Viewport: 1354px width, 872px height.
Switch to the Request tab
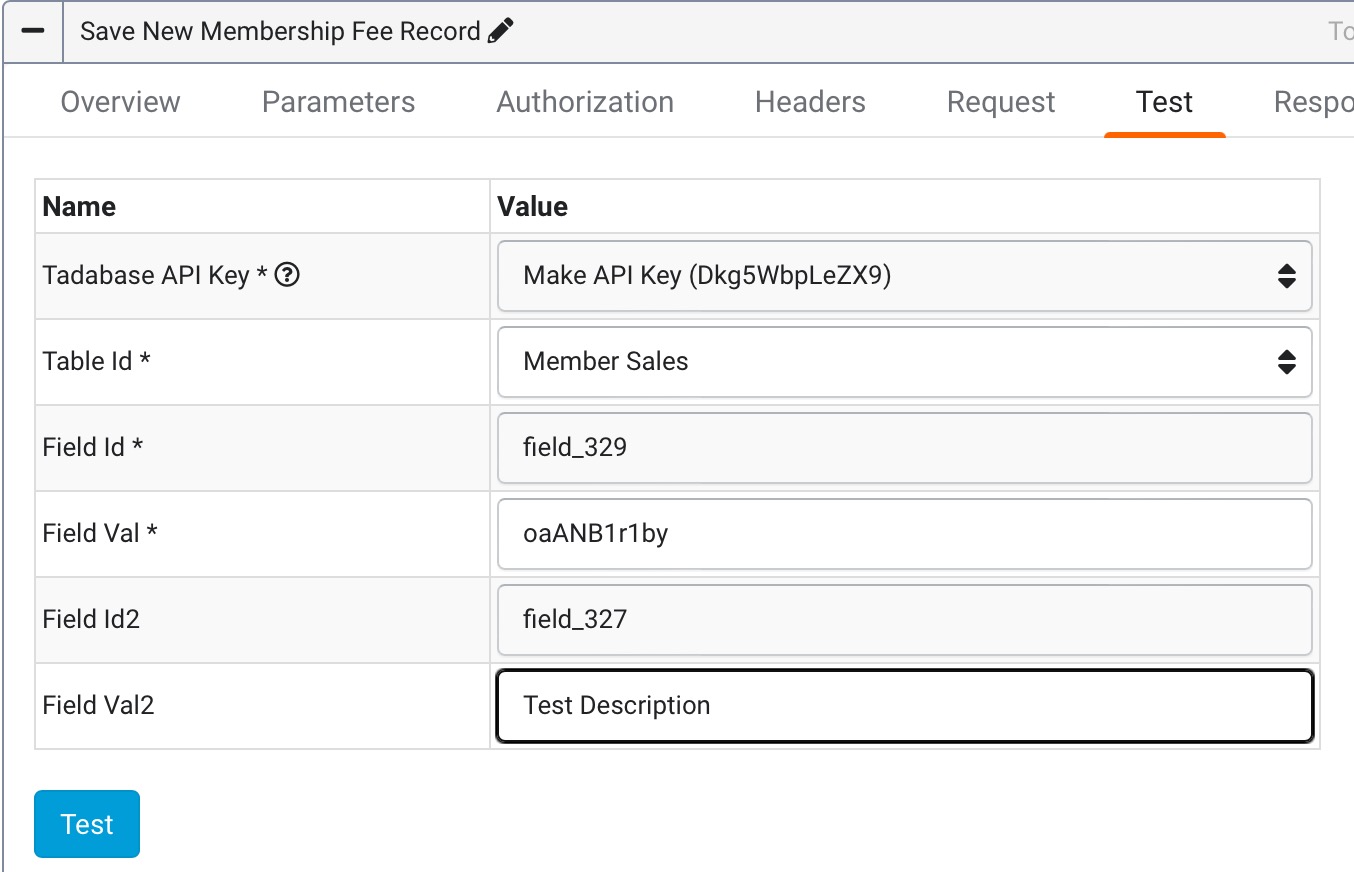click(x=1000, y=101)
